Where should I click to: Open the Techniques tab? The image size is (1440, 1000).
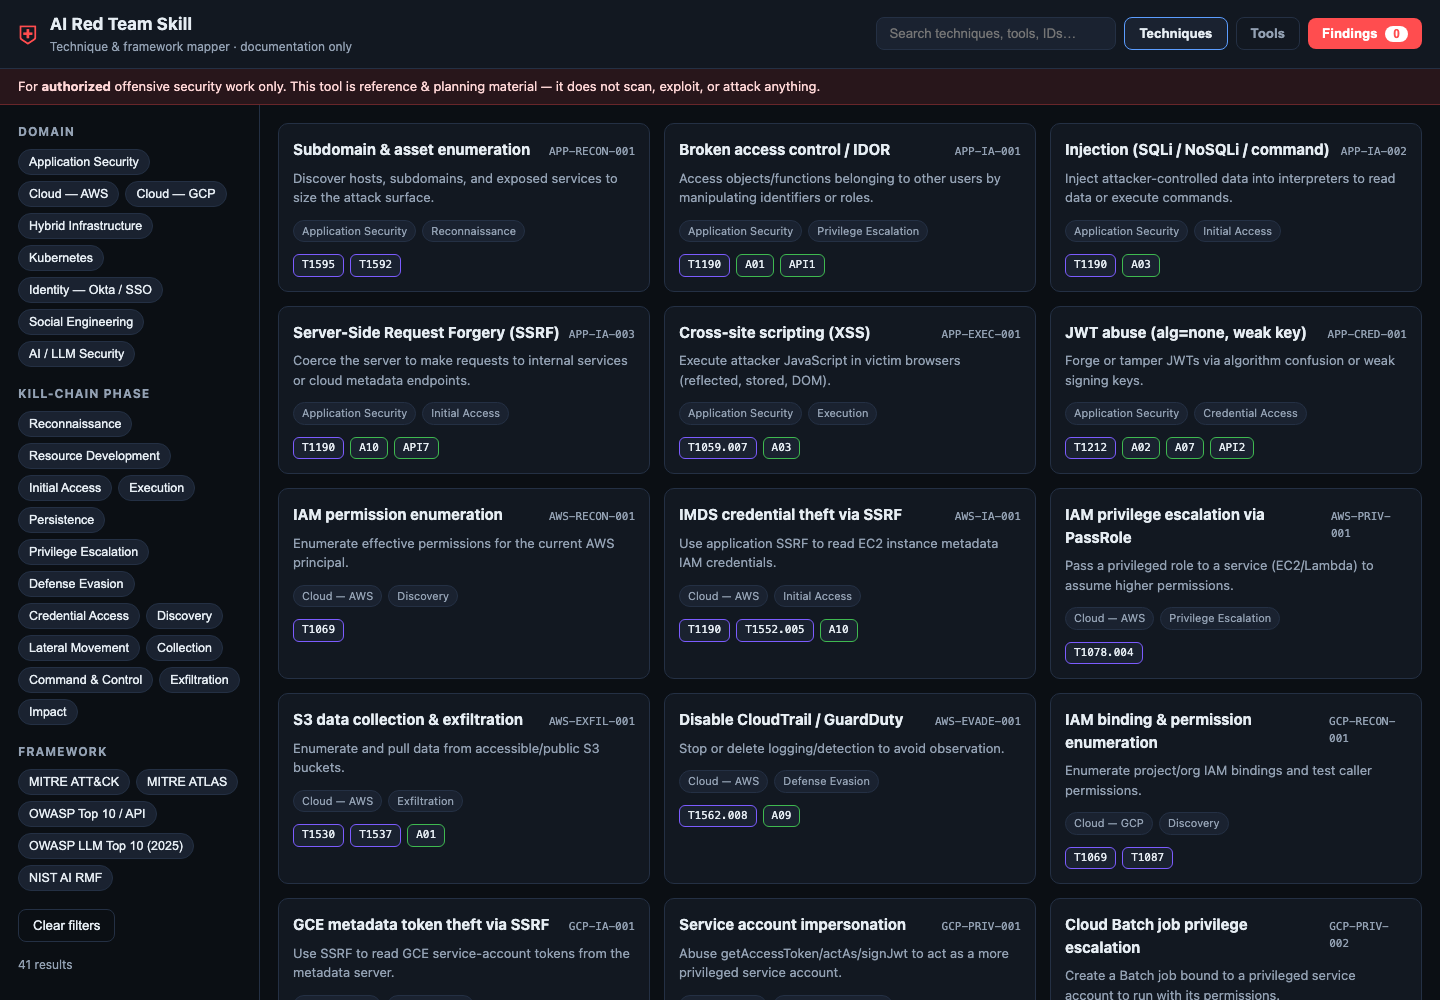coord(1175,33)
